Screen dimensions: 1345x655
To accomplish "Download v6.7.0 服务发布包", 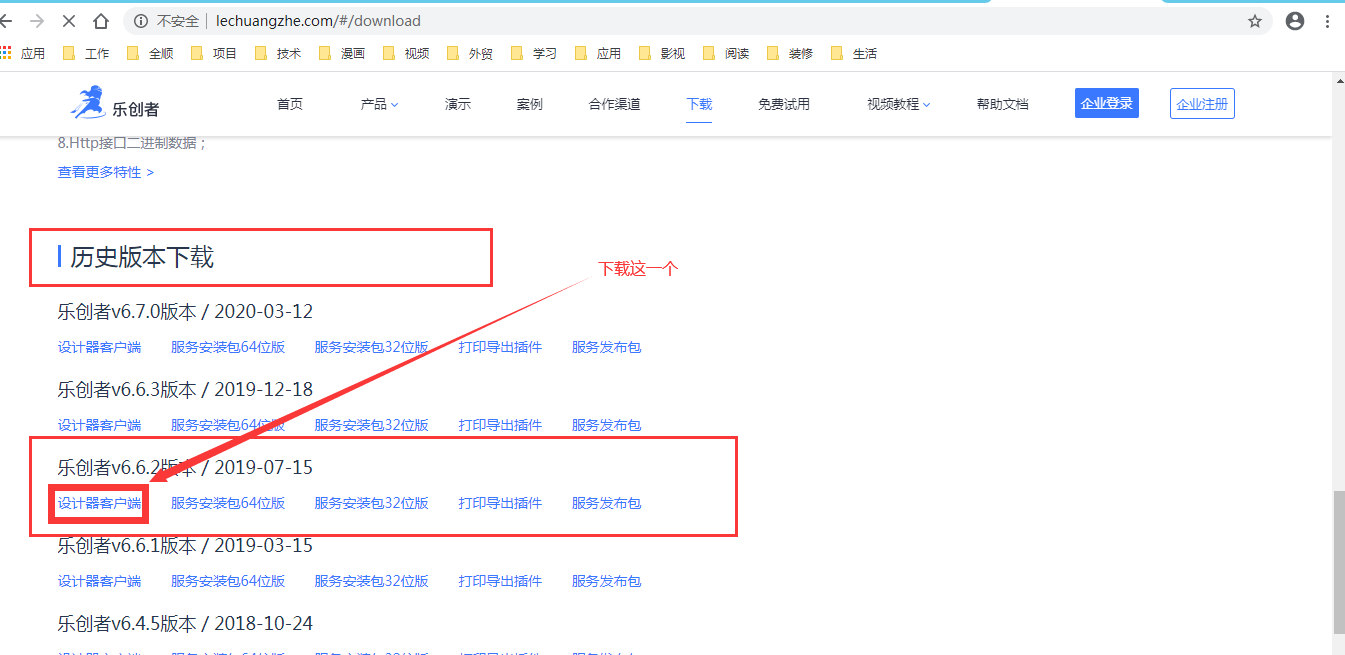I will 606,347.
